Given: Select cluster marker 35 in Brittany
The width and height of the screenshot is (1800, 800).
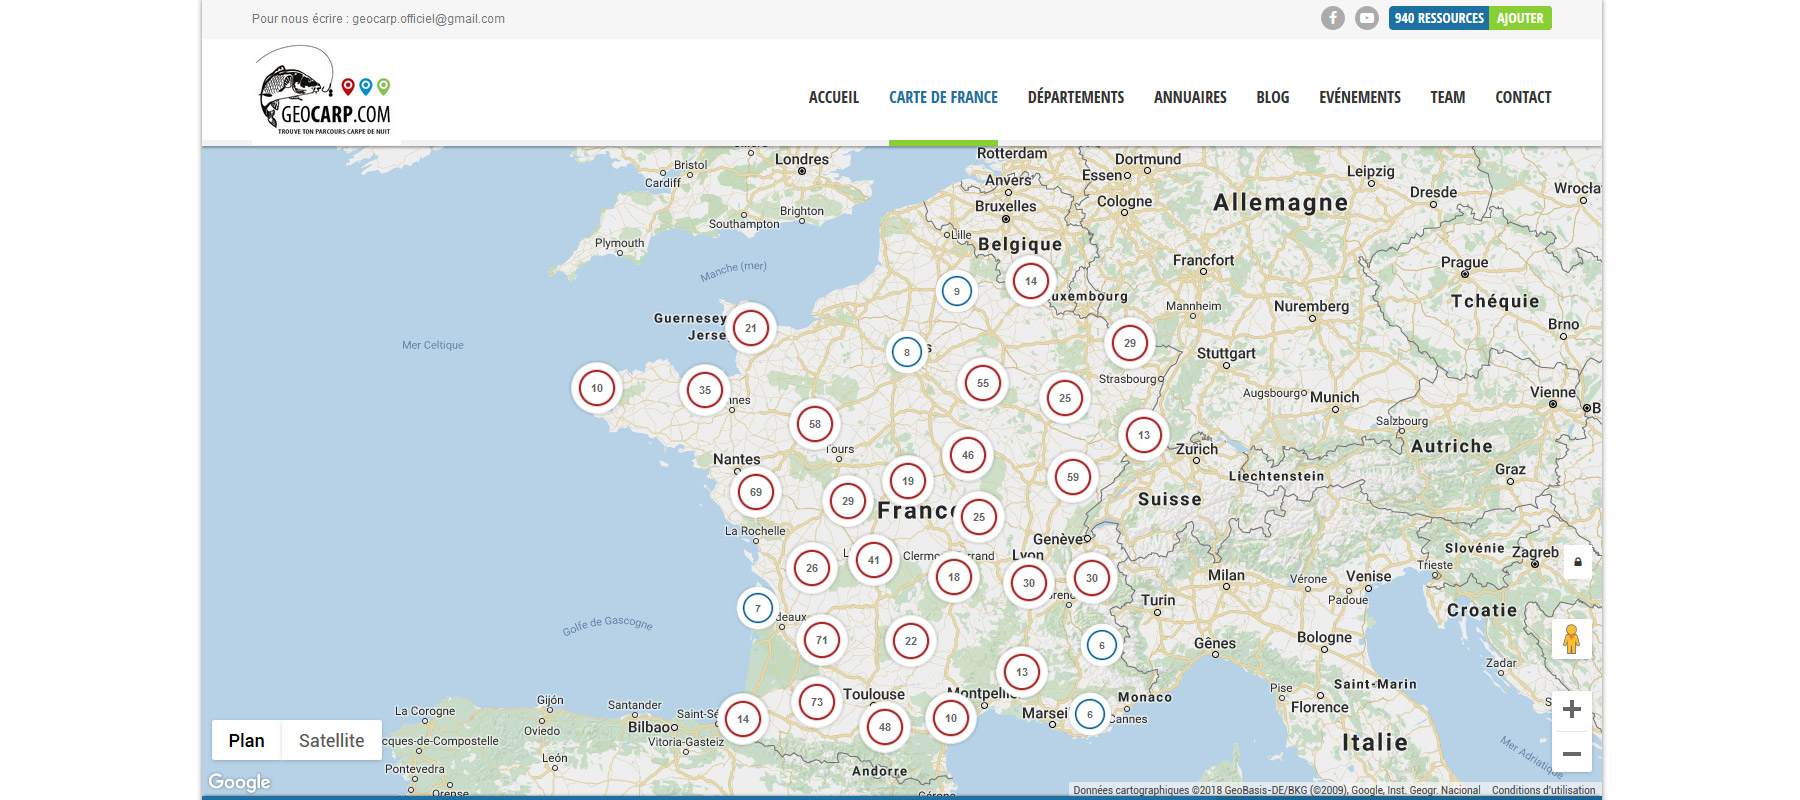Looking at the screenshot, I should click(x=705, y=390).
